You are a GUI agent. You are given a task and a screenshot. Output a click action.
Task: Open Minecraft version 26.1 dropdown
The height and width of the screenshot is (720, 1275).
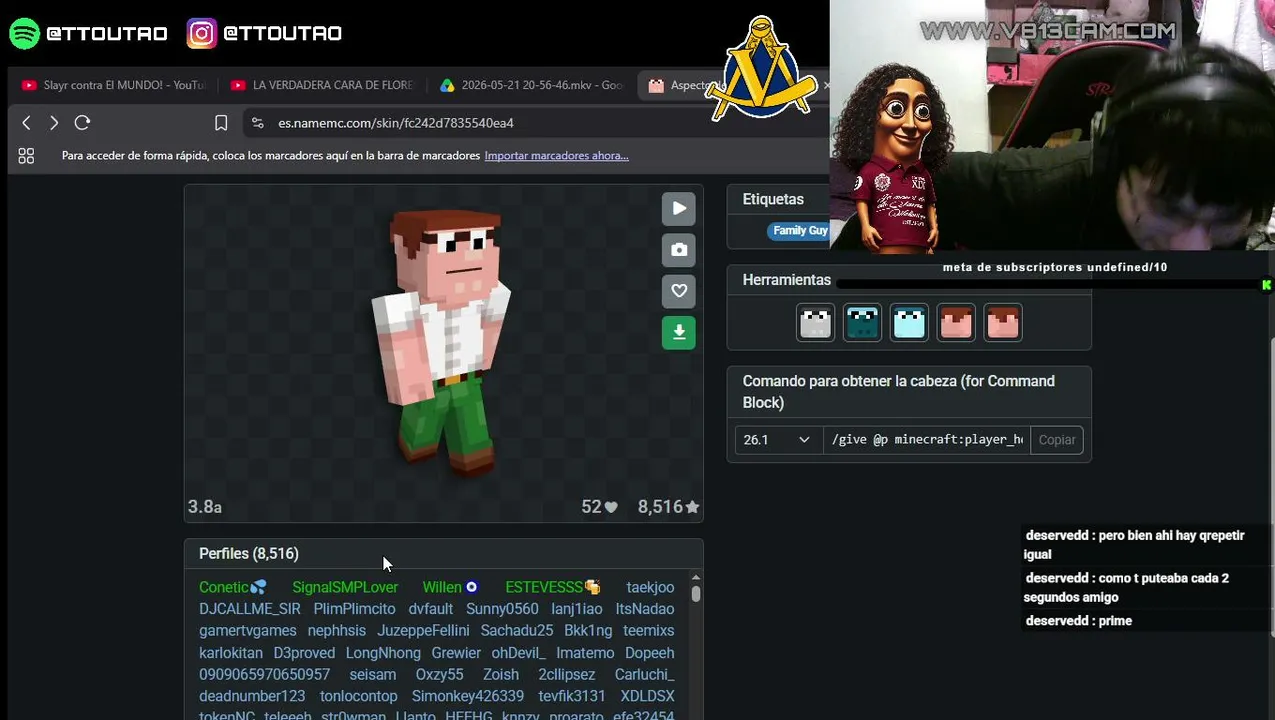pos(778,440)
